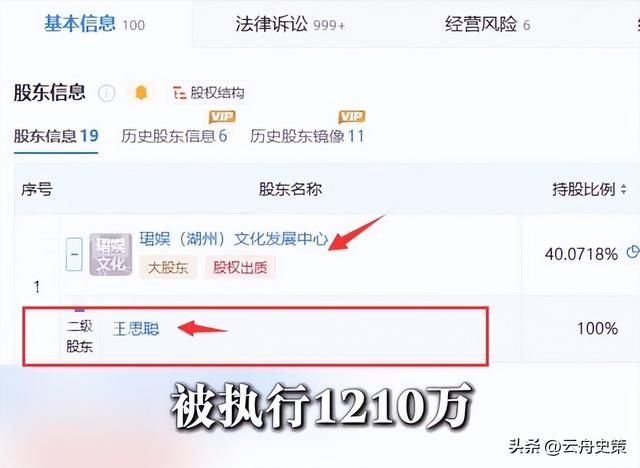This screenshot has height=468, width=640.
Task: Open the 股权结构 equity structure view
Action: tap(209, 93)
